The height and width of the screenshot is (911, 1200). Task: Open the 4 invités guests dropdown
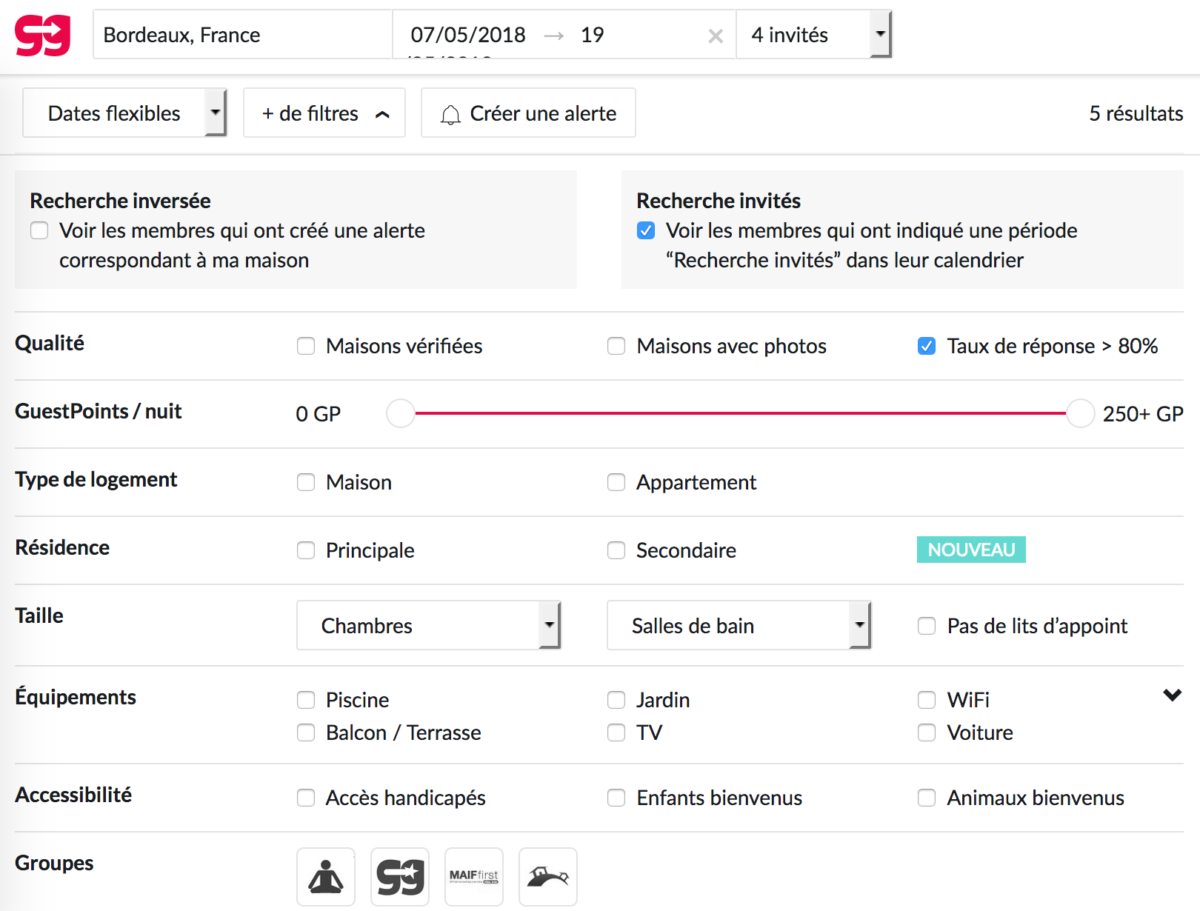[x=813, y=35]
